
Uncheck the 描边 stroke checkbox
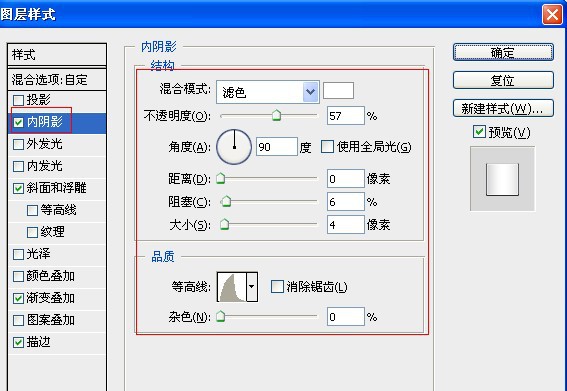pyautogui.click(x=18, y=342)
